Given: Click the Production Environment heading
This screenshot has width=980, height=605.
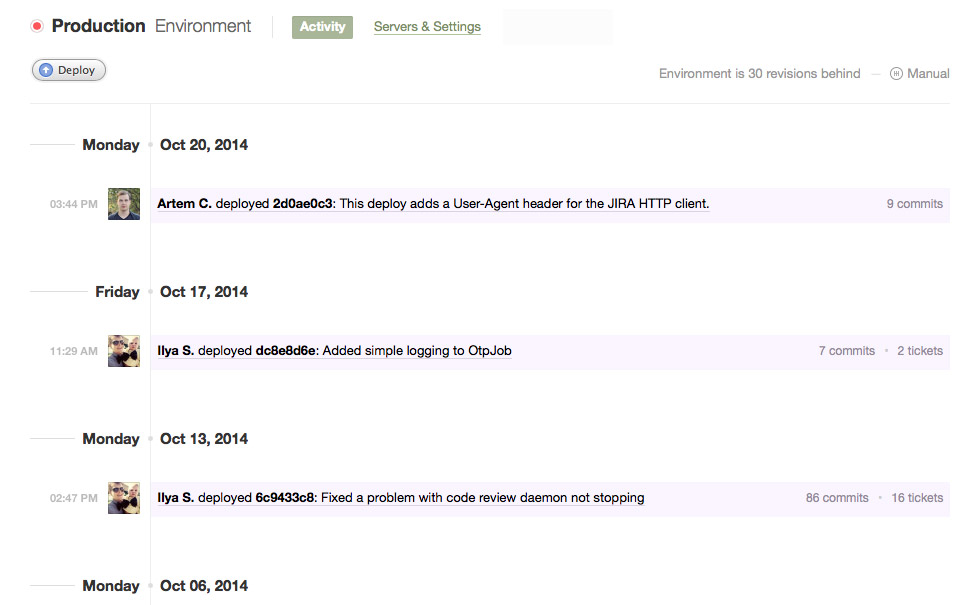Looking at the screenshot, I should pos(151,26).
